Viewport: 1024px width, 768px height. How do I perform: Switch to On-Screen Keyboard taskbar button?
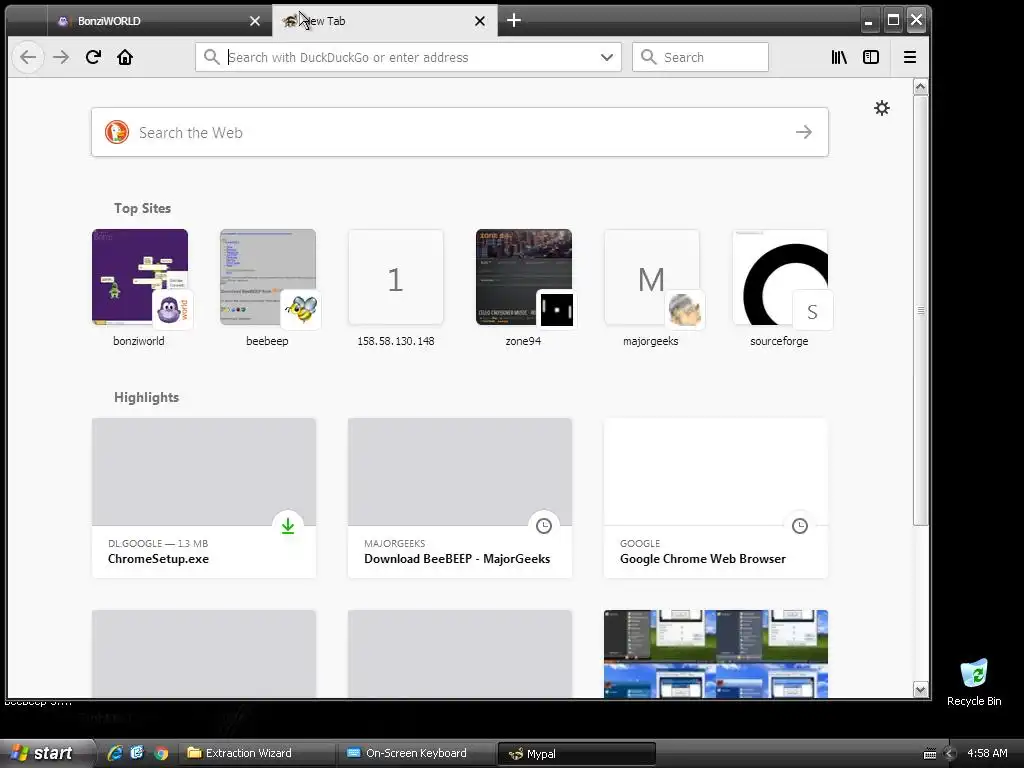click(x=417, y=753)
